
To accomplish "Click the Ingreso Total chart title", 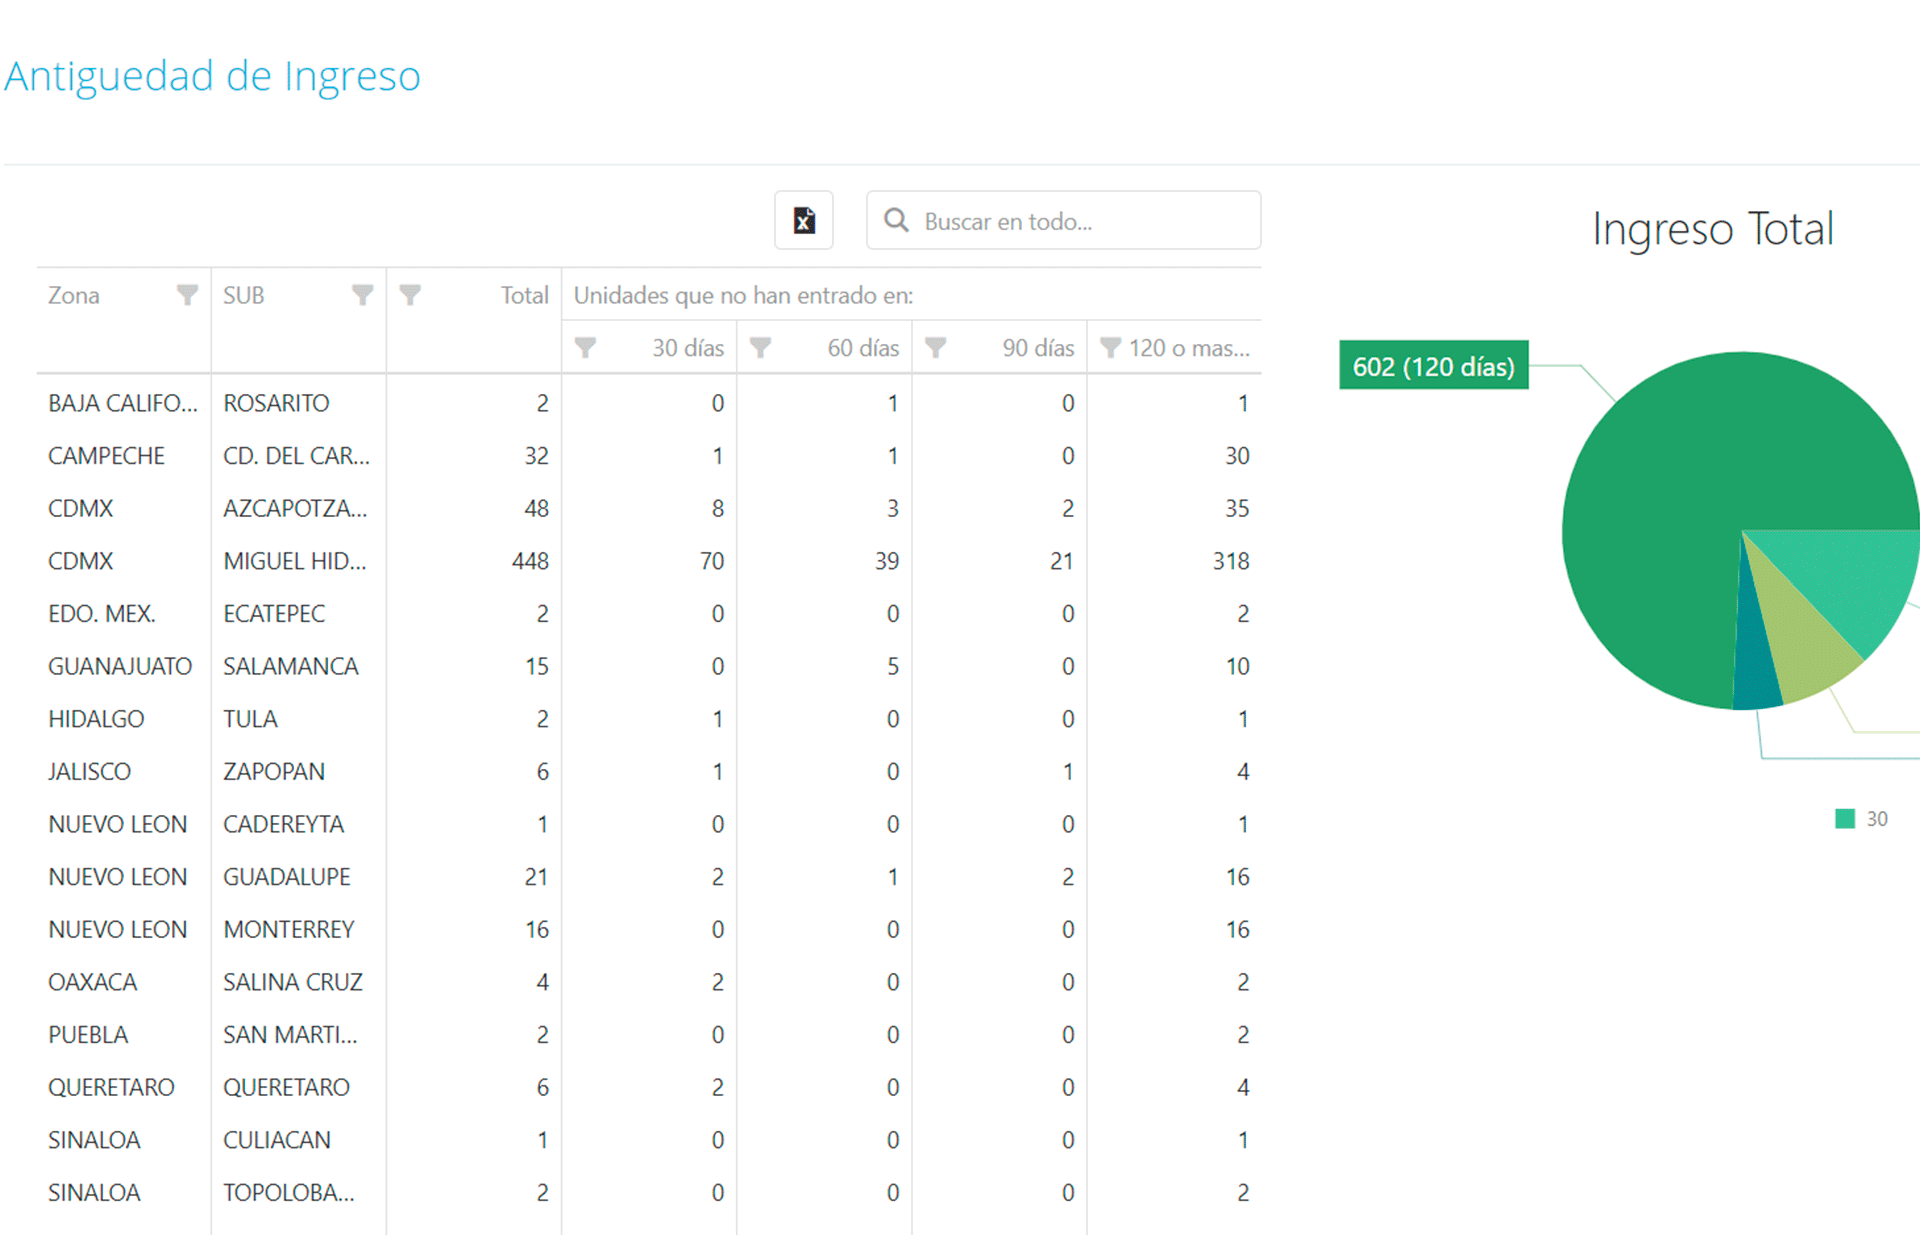I will pyautogui.click(x=1713, y=229).
